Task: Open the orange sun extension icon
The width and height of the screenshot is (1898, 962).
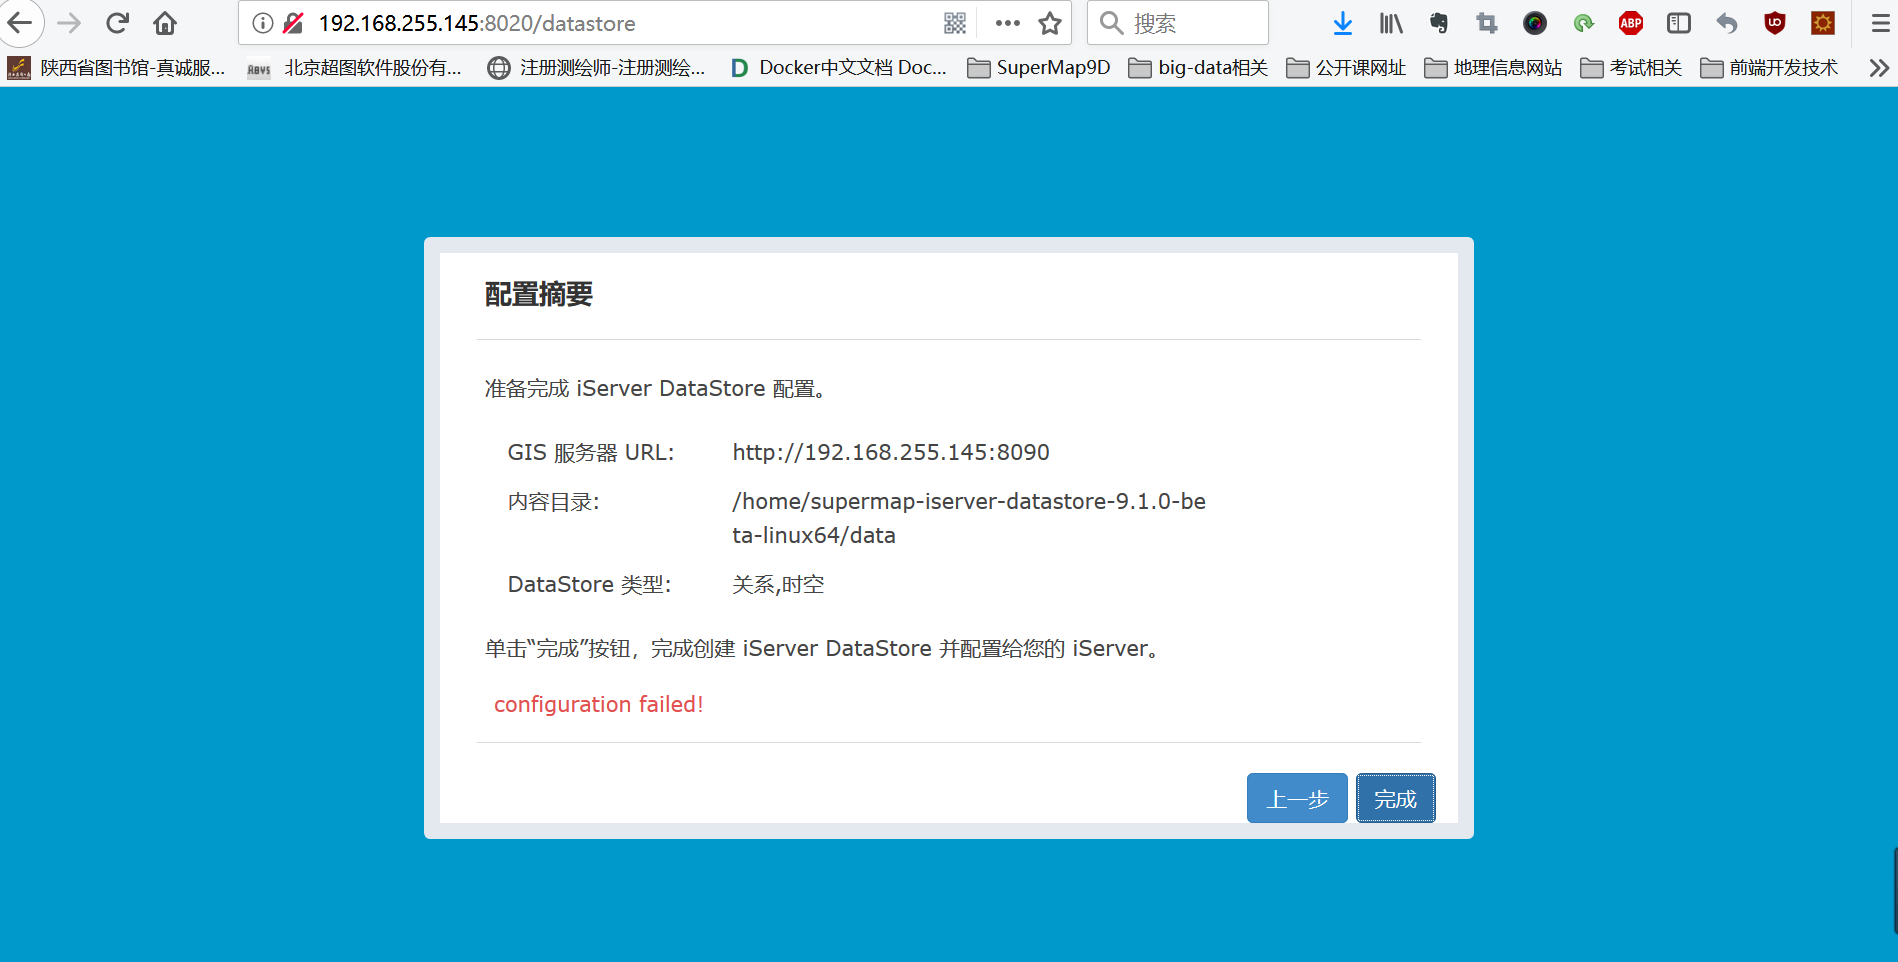Action: coord(1823,23)
